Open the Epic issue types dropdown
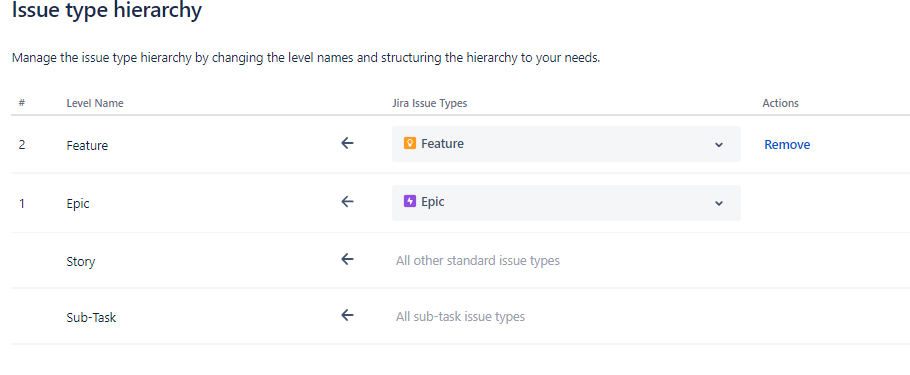The image size is (910, 375). coord(566,203)
